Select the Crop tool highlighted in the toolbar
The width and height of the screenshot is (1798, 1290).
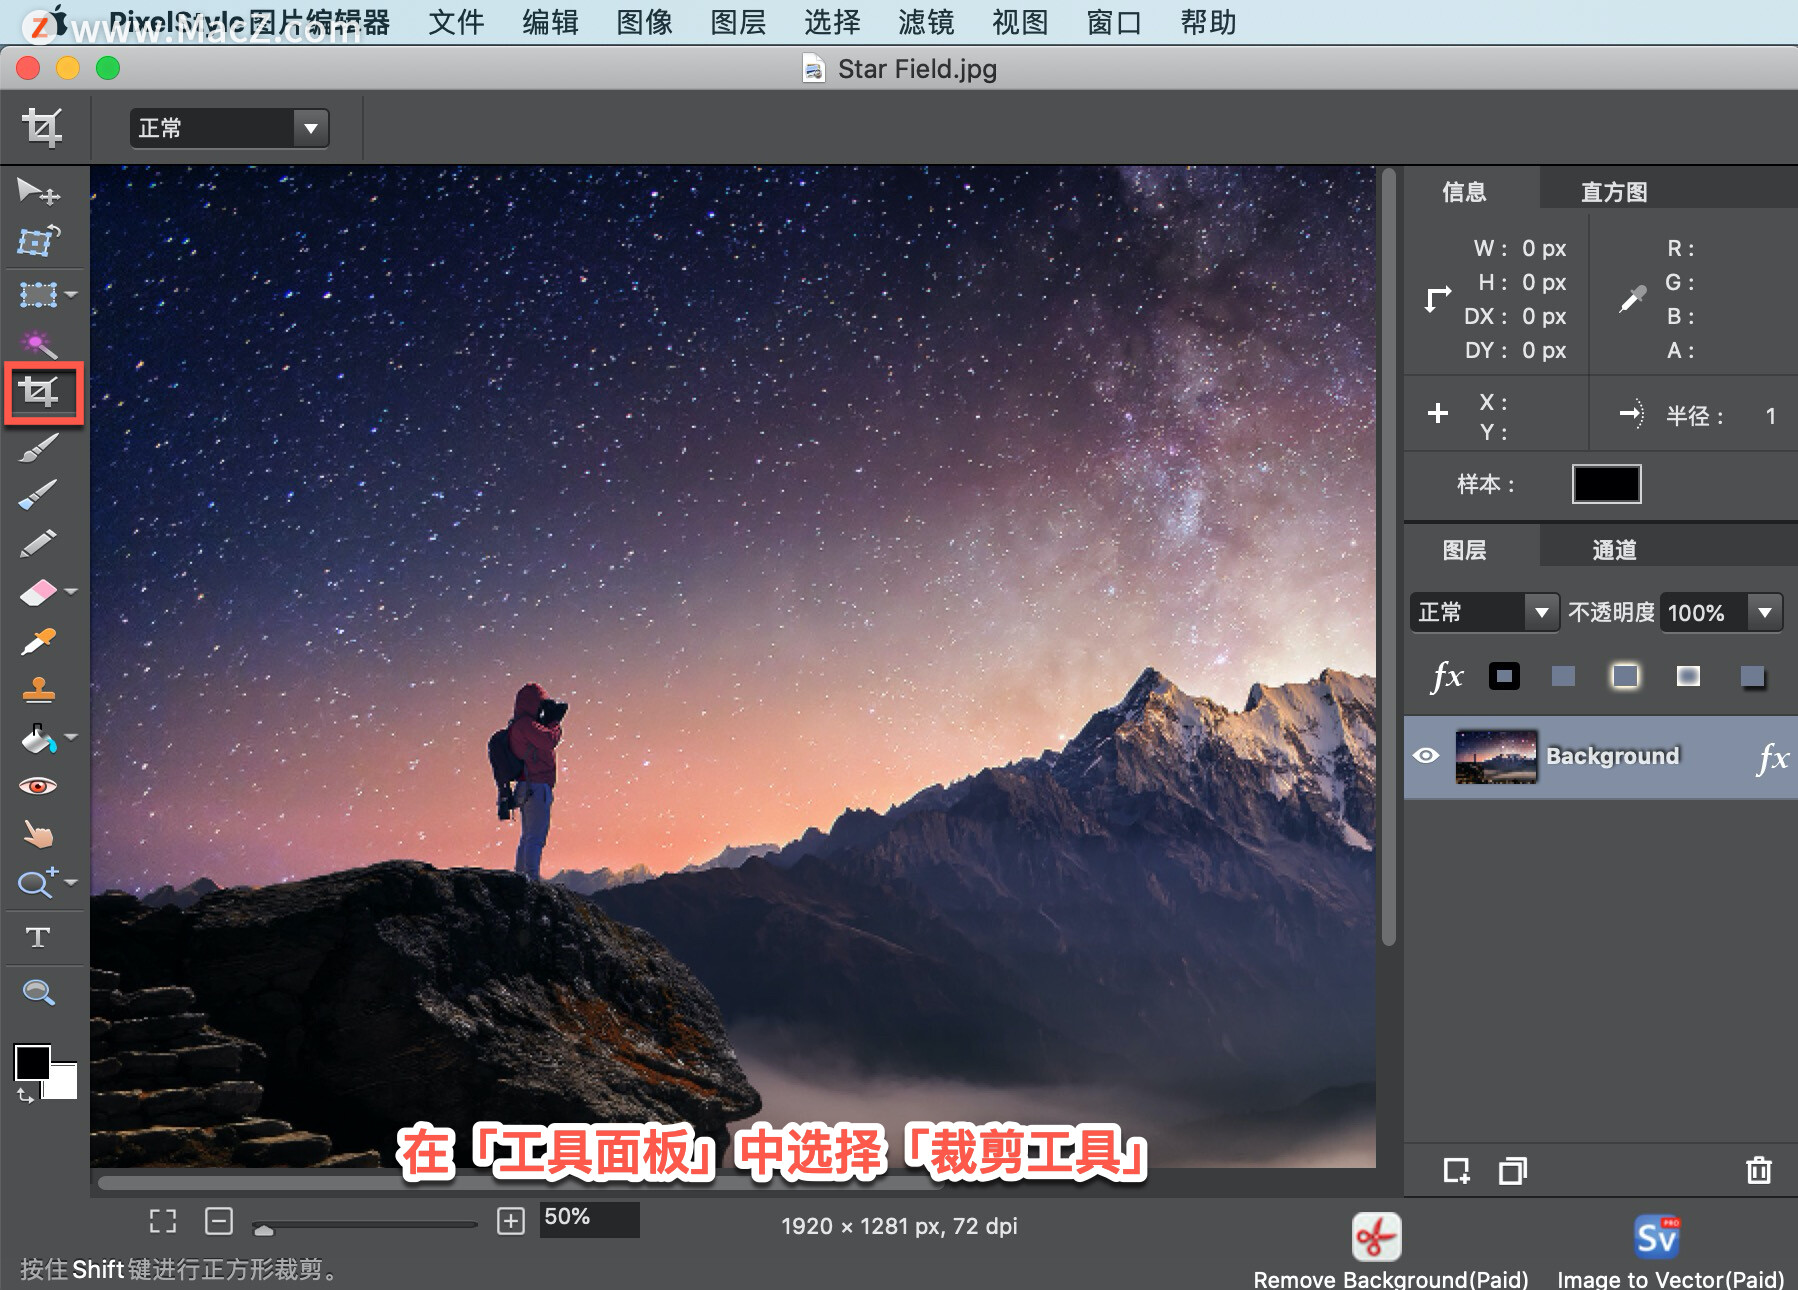[42, 393]
